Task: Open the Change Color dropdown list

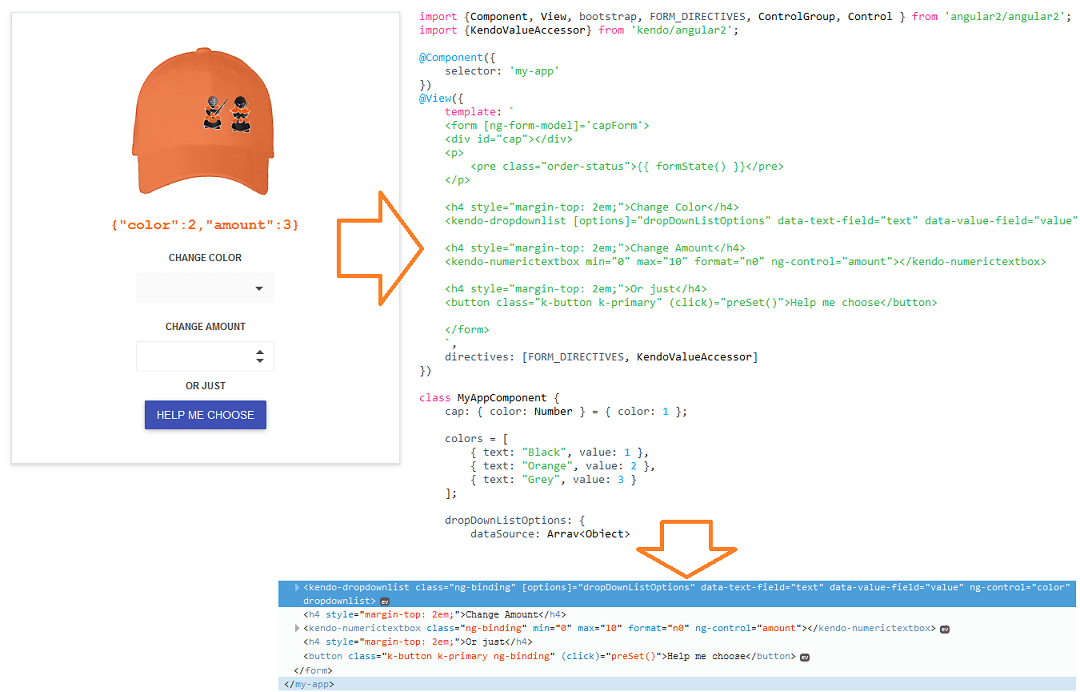Action: (205, 289)
